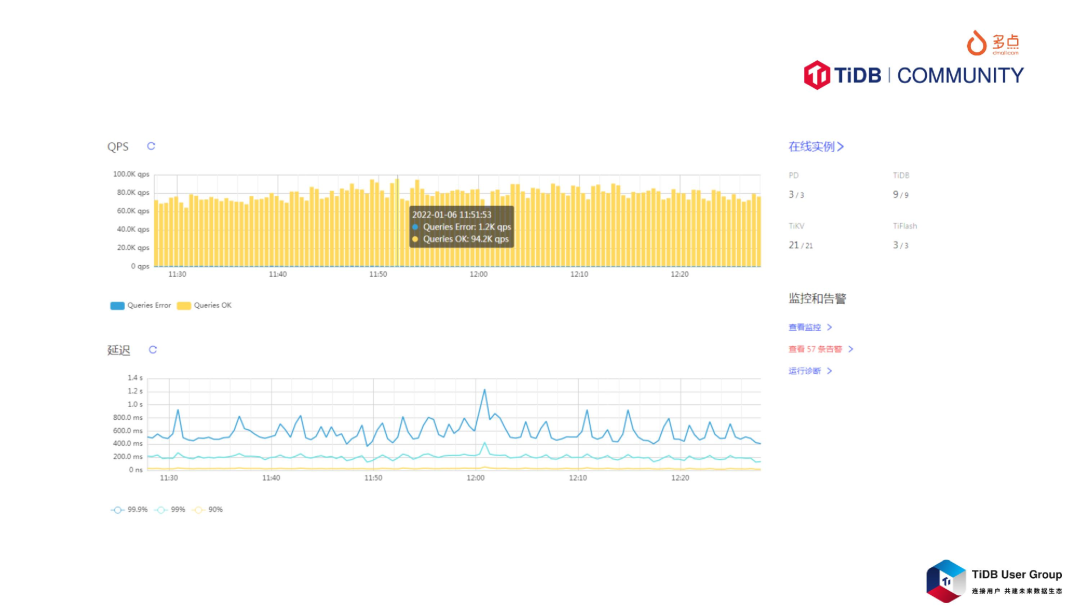This screenshot has width=1080, height=608.
Task: Click Queries OK: 94.2K qps tooltip line
Action: pos(461,239)
